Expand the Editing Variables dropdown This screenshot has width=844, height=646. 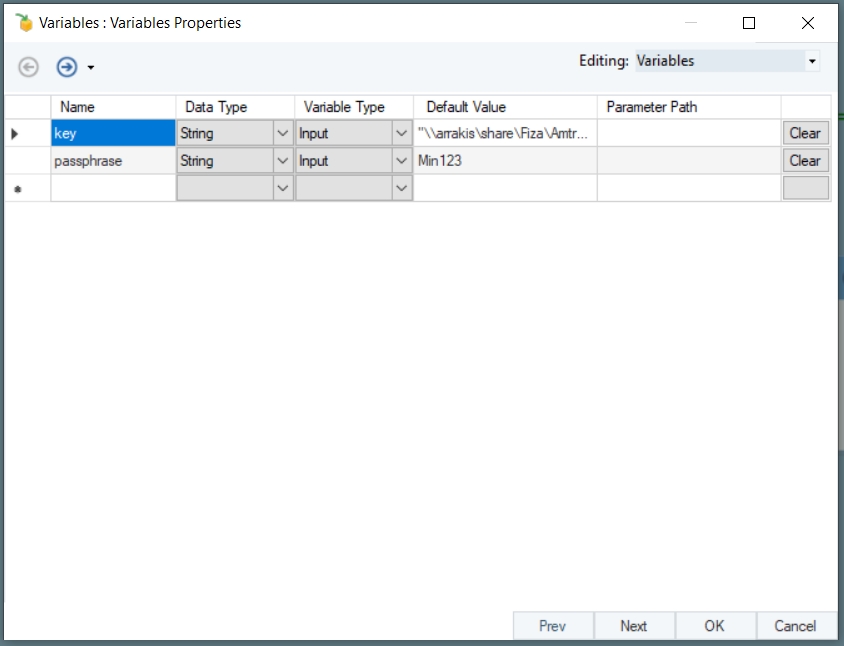click(x=812, y=61)
